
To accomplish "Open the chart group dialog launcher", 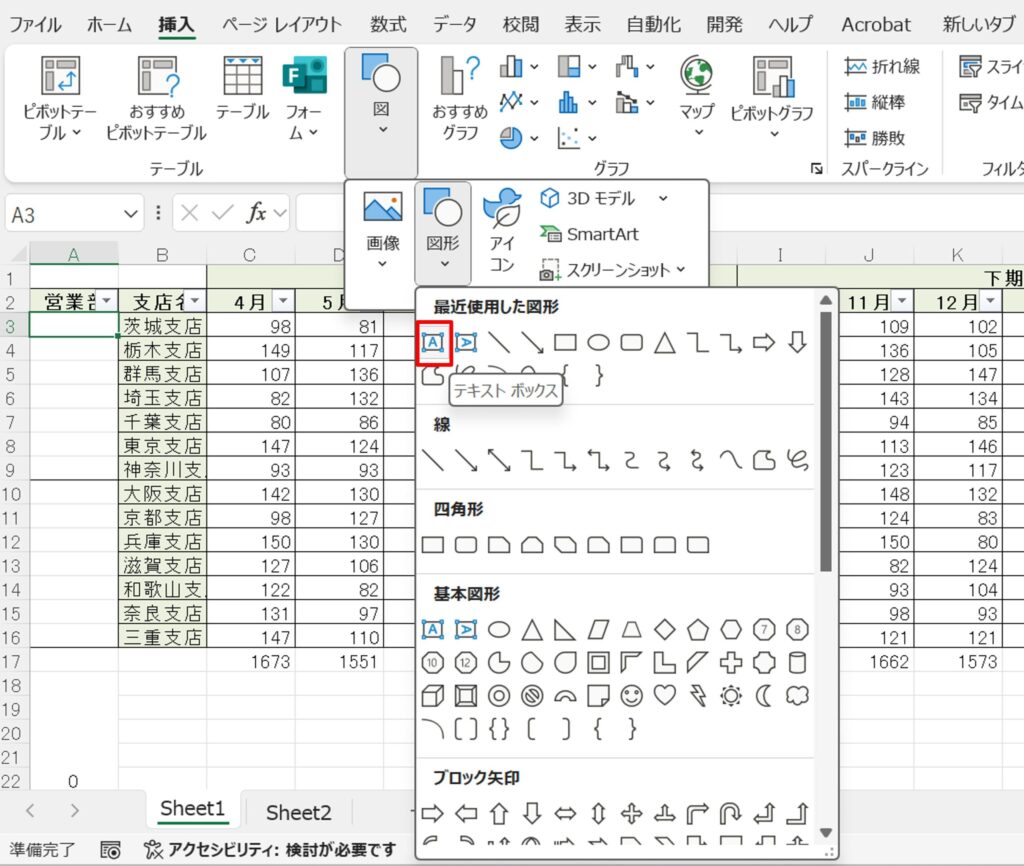I will point(816,169).
